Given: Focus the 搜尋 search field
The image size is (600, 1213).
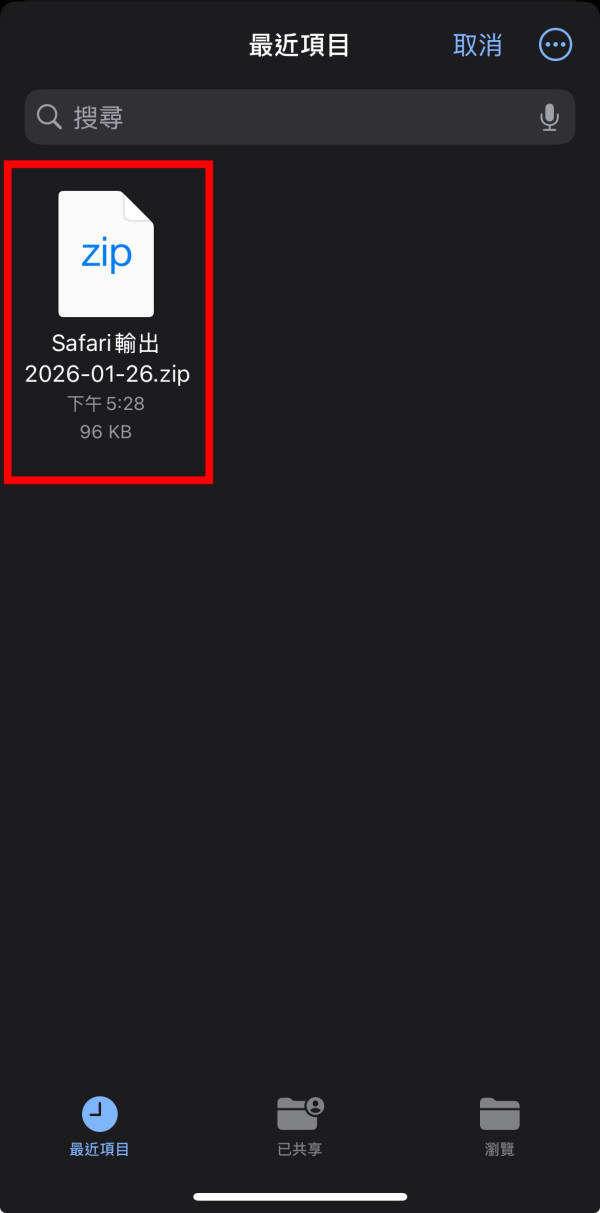Looking at the screenshot, I should pos(300,117).
